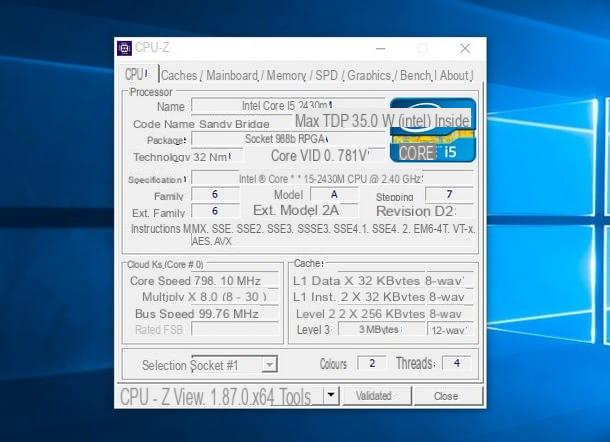This screenshot has width=610, height=442.
Task: Click the Intel Core i5 logo badge
Action: (x=433, y=130)
